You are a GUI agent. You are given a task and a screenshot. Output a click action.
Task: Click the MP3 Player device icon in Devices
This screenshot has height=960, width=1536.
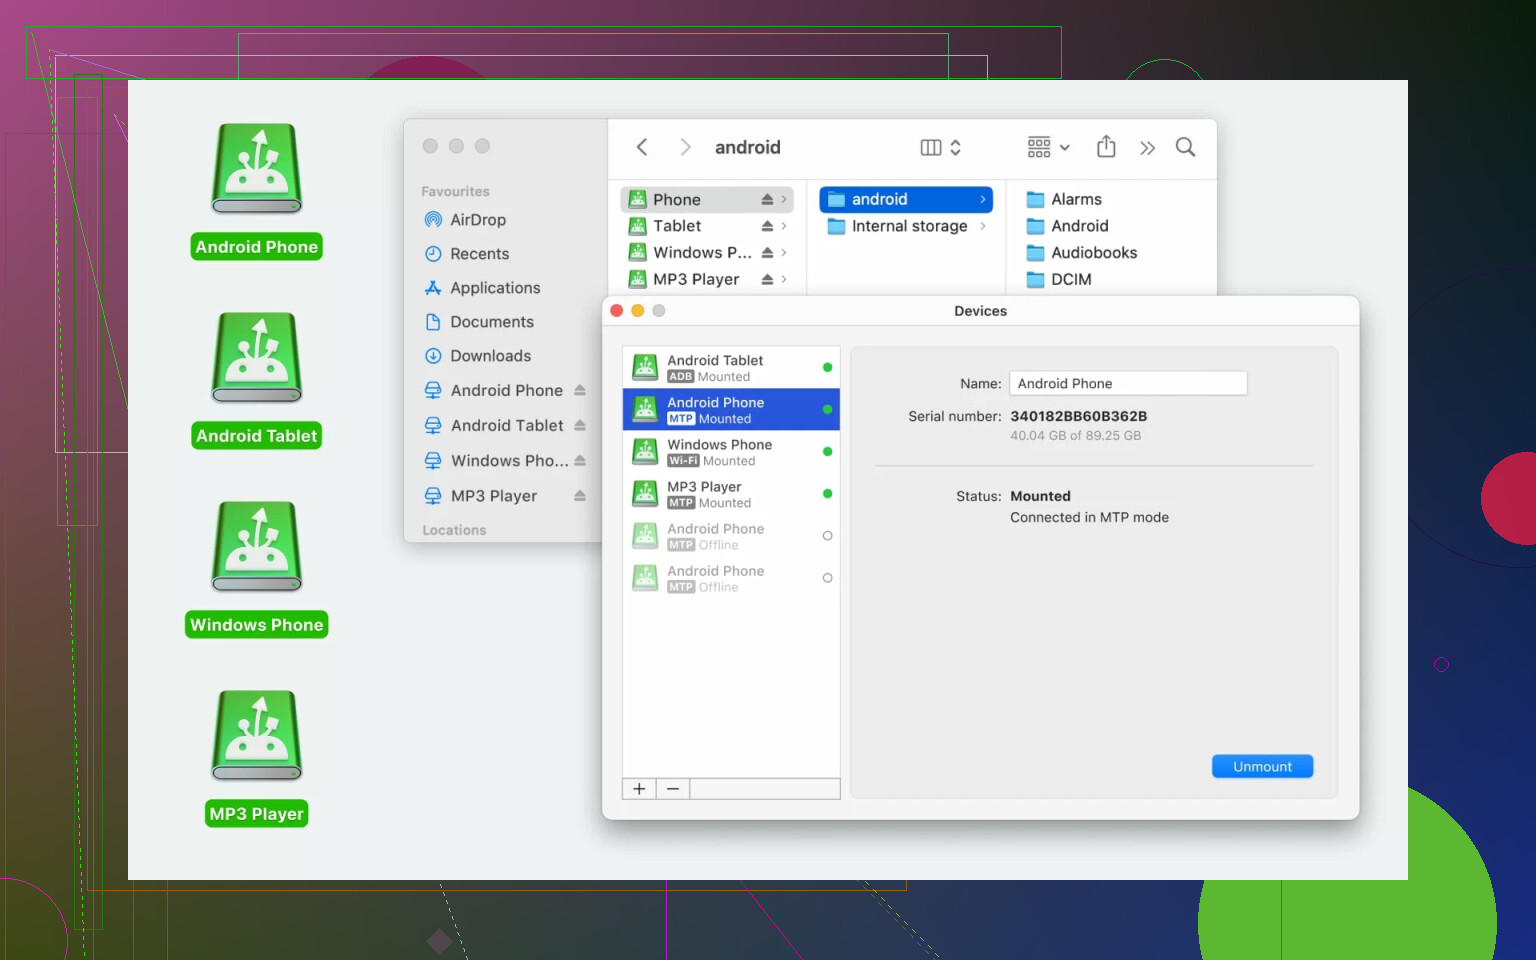[645, 493]
